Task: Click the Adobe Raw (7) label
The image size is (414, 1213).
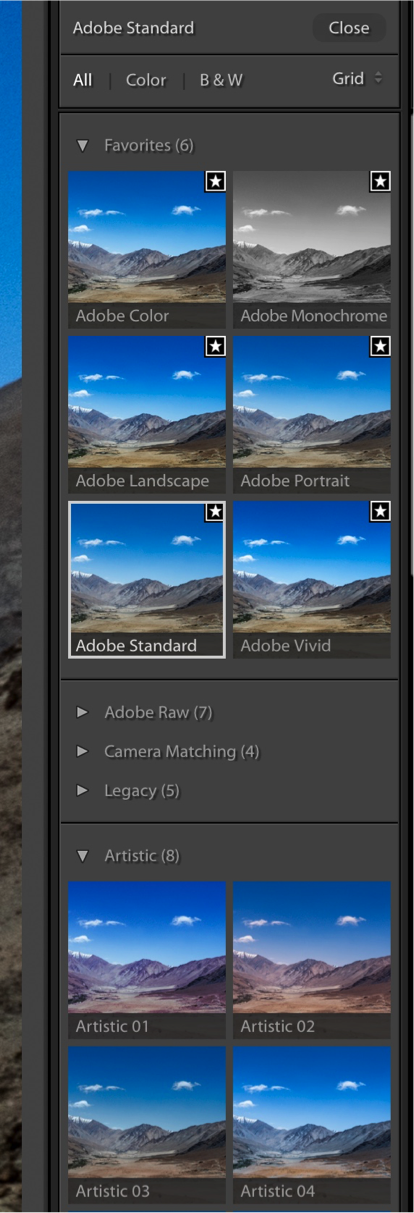Action: pyautogui.click(x=158, y=713)
